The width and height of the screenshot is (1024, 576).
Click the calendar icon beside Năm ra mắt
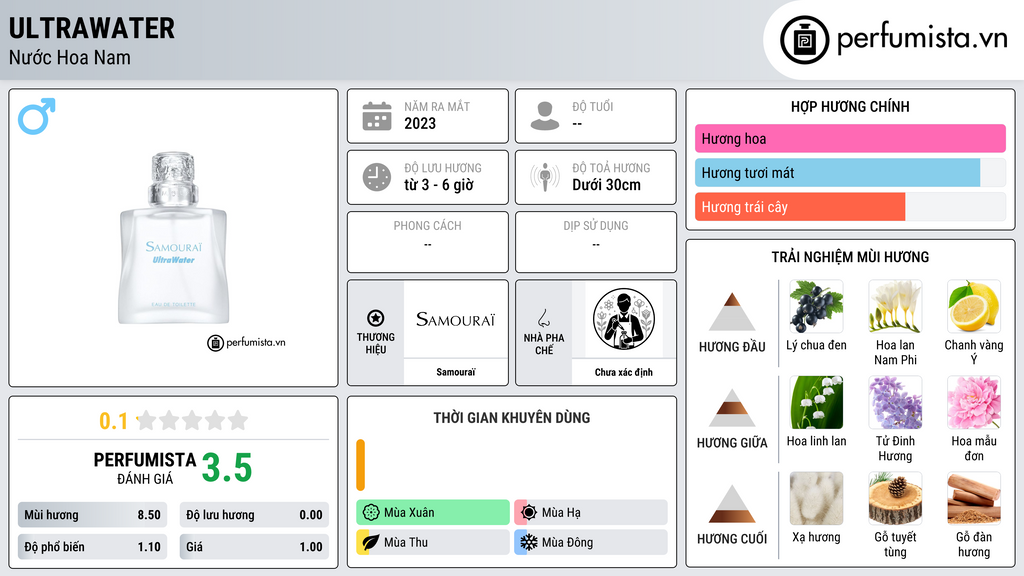(377, 116)
